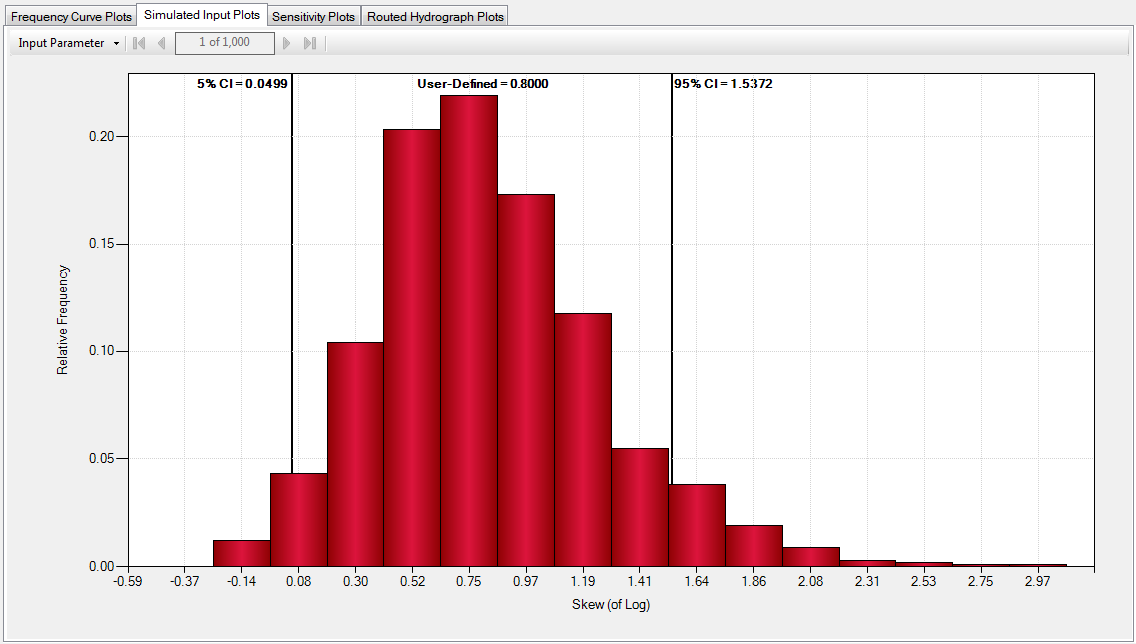Viewport: 1136px width, 644px height.
Task: Click the '95% CI = 1.5372' label
Action: [722, 84]
